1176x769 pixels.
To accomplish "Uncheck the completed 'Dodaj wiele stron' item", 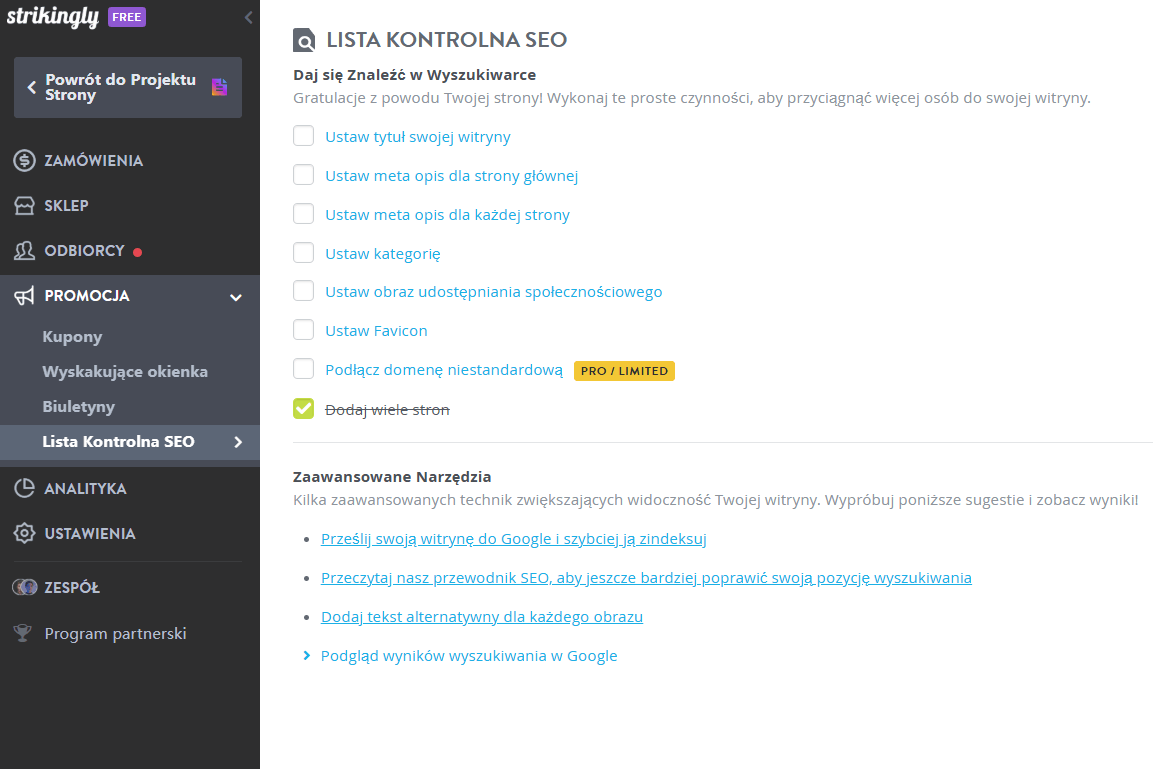I will pos(303,408).
